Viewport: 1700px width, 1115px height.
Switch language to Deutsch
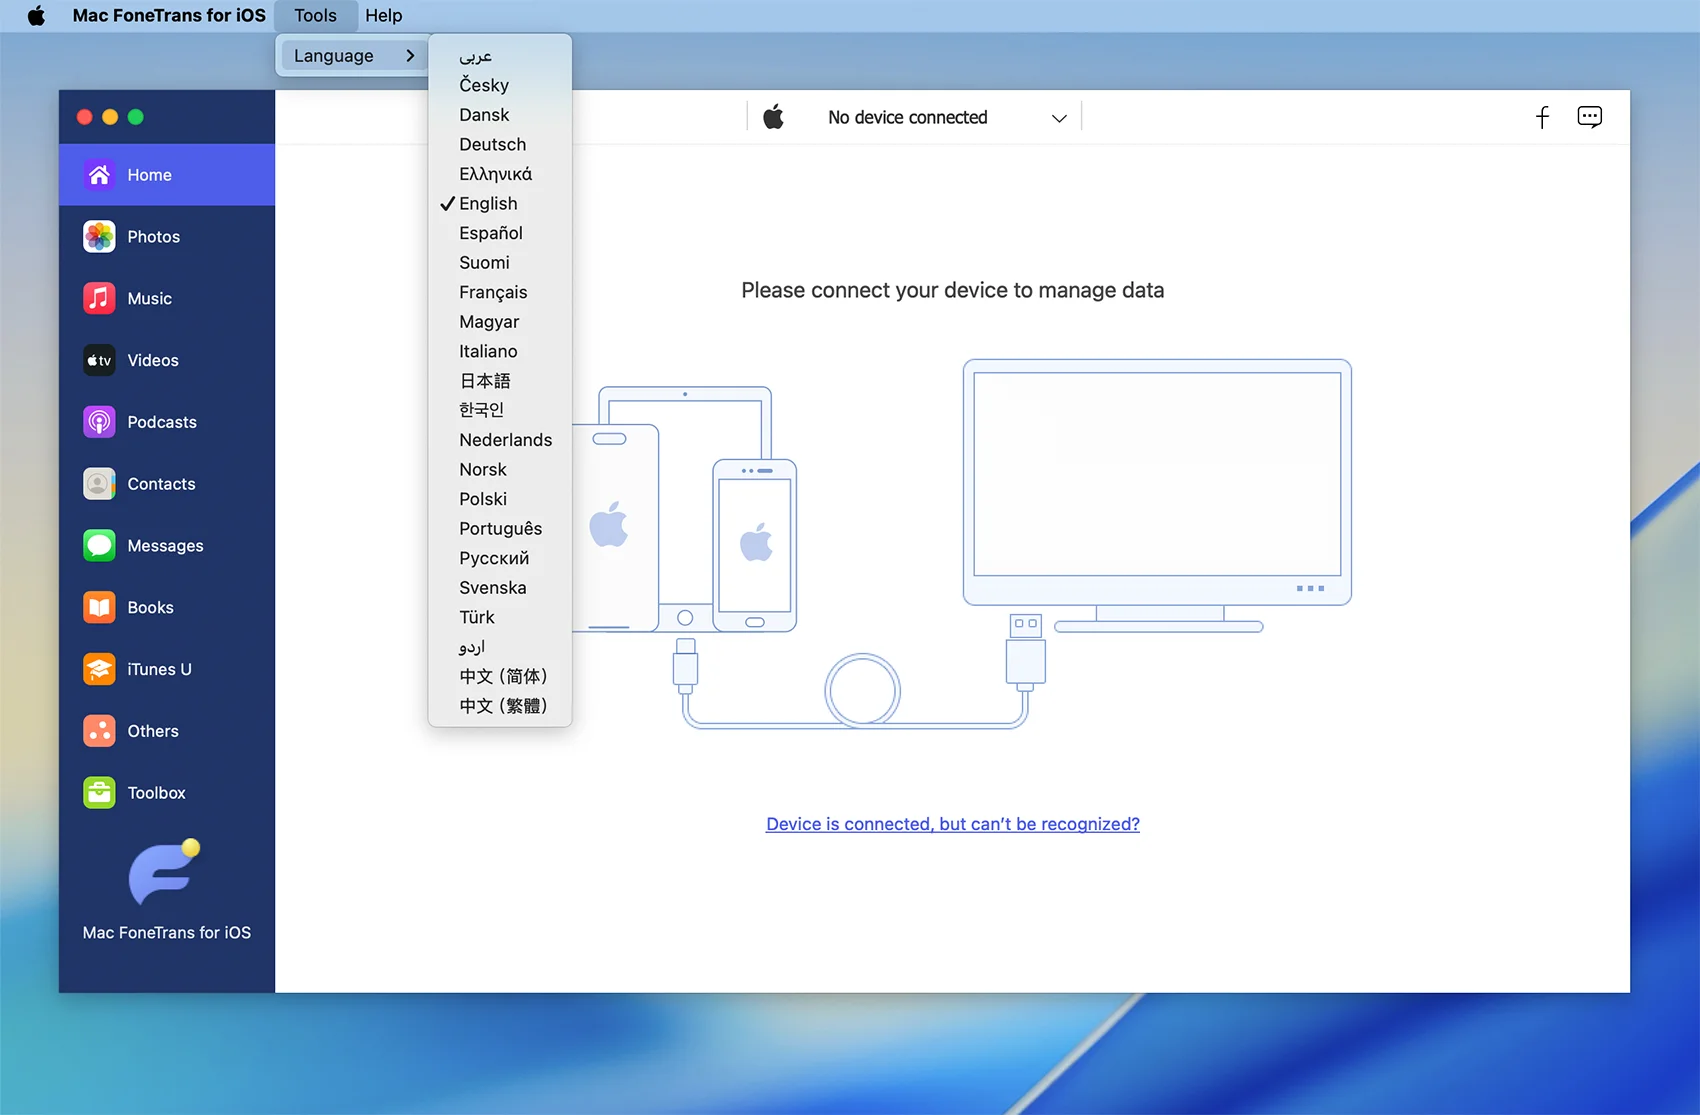point(492,145)
